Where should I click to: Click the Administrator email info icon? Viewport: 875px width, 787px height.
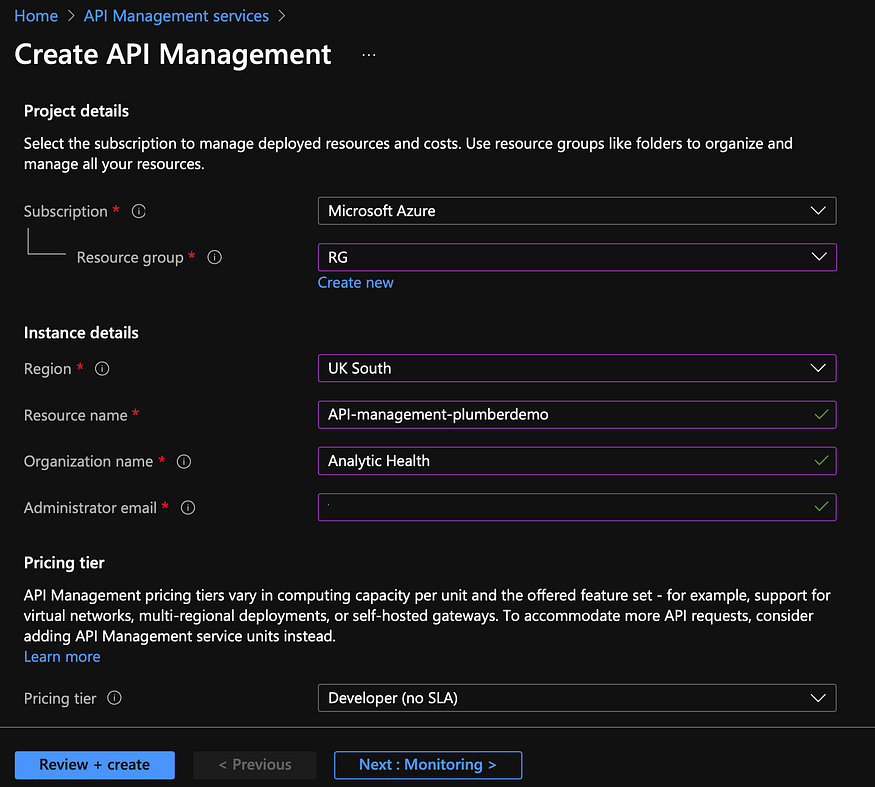tap(187, 508)
